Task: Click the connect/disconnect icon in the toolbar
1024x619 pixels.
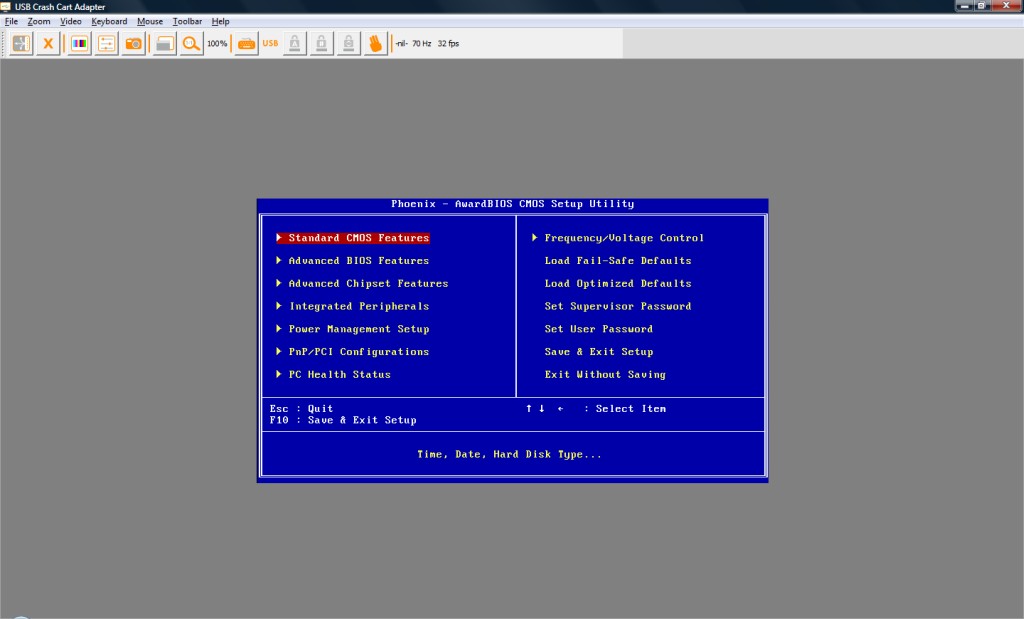Action: click(x=21, y=44)
